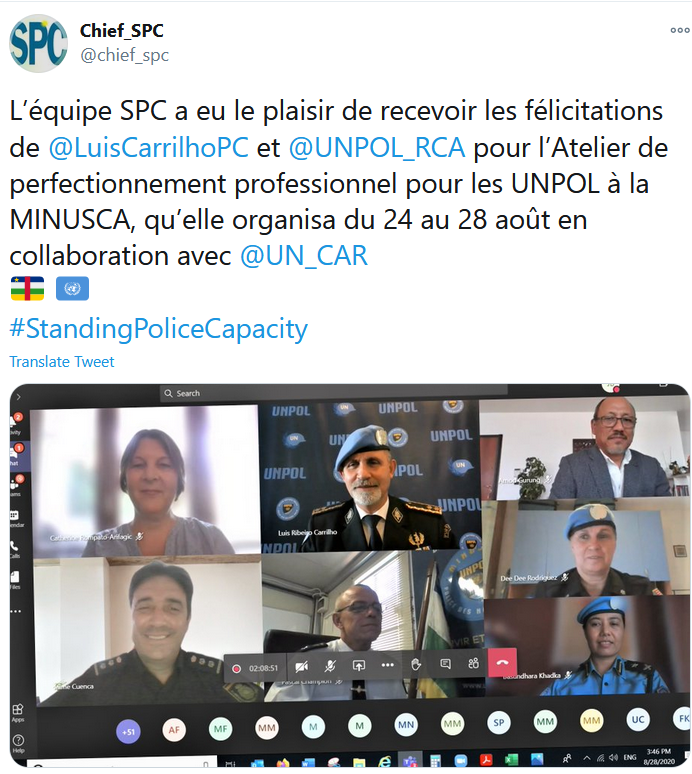Click the Help icon in Teams sidebar
Image resolution: width=692 pixels, height=774 pixels.
tap(18, 742)
